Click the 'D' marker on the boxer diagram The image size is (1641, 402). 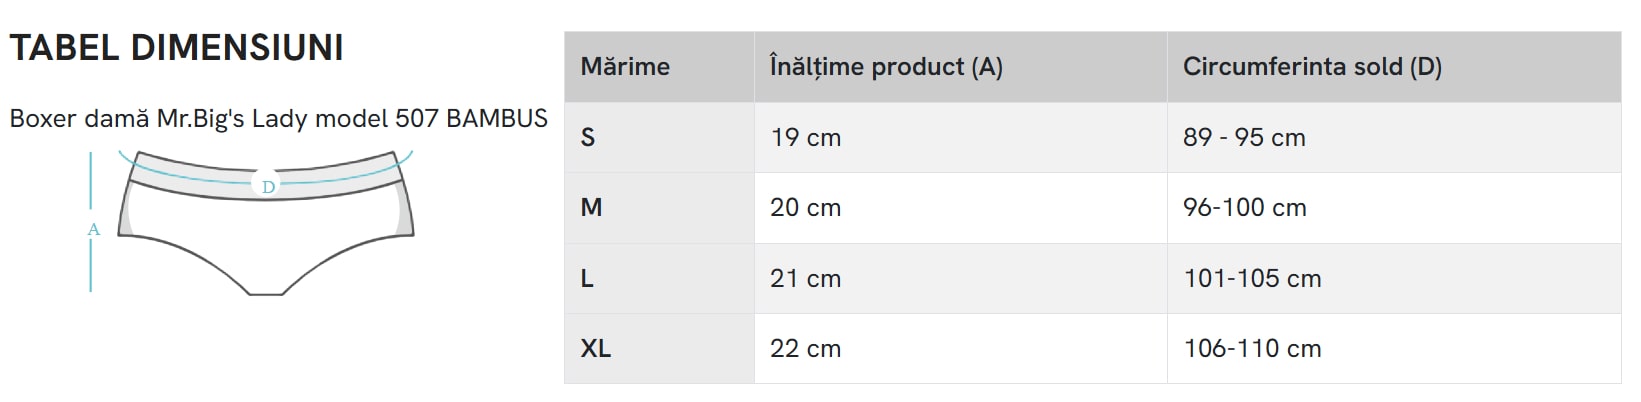(x=268, y=187)
